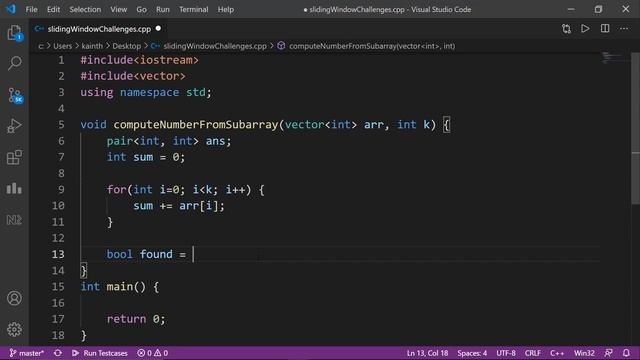Click 'computeNumberFromSubarray' function name in code
Screen dimensions: 640x360
196,125
